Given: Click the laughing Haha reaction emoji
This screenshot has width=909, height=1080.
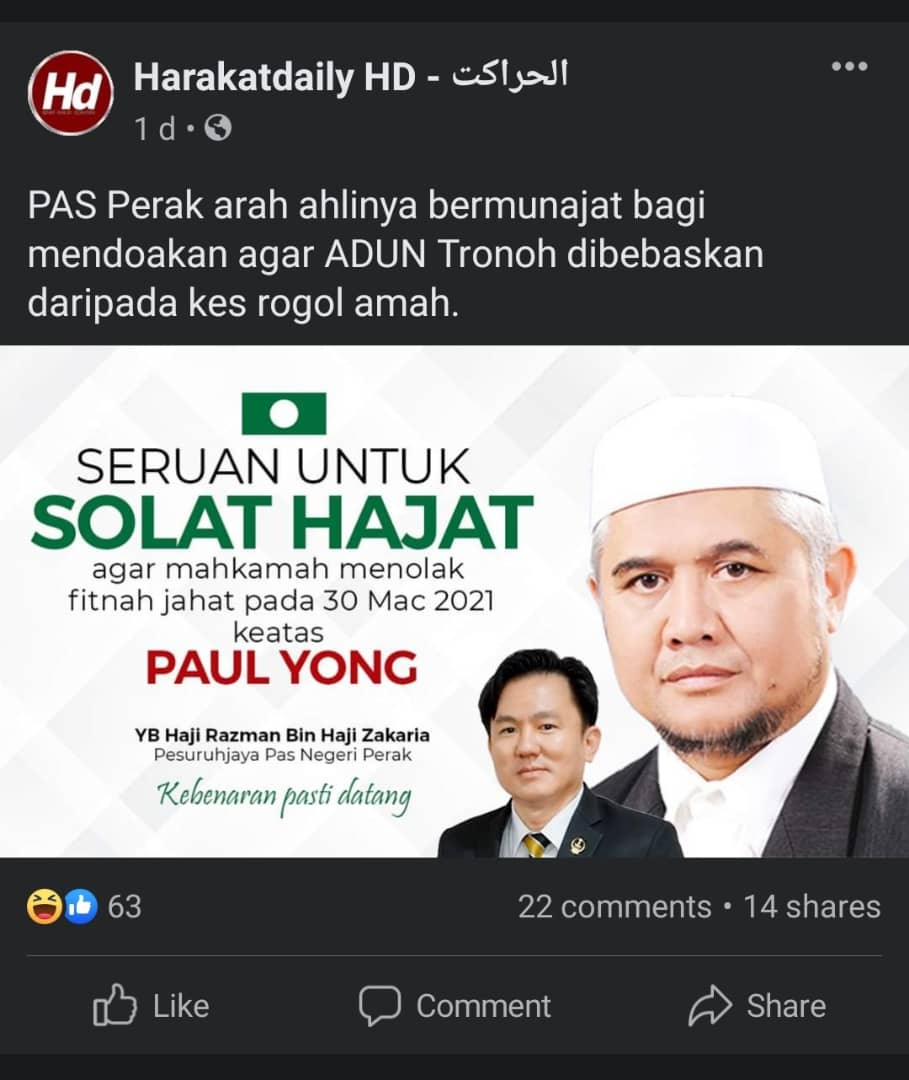Looking at the screenshot, I should tap(44, 906).
